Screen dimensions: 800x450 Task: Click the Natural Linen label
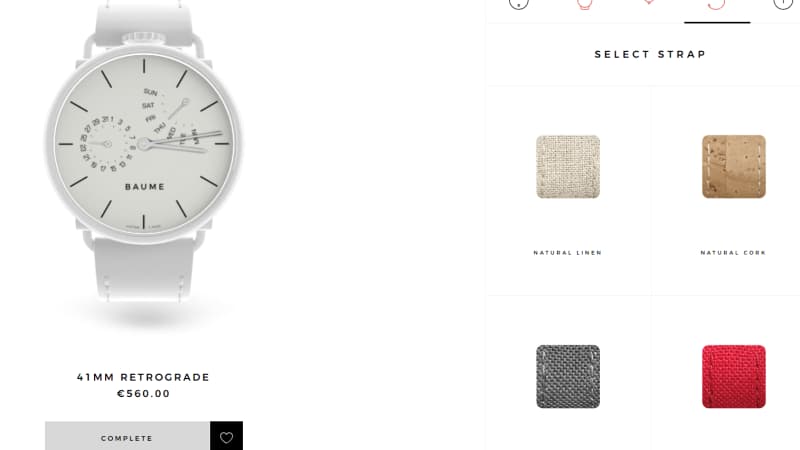click(x=568, y=253)
